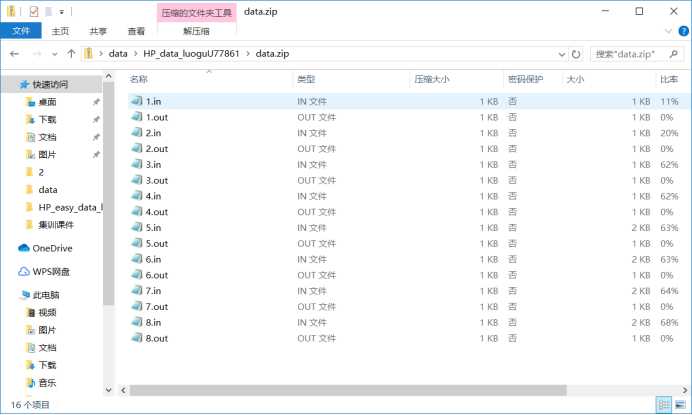
Task: Refresh the current folder view
Action: click(576, 54)
